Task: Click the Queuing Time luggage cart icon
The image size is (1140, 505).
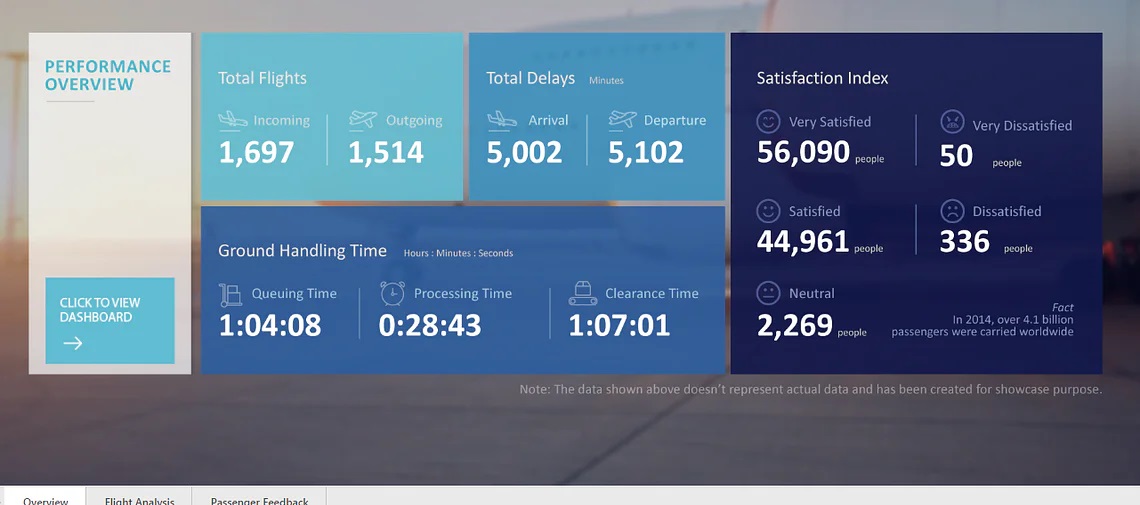Action: coord(230,294)
